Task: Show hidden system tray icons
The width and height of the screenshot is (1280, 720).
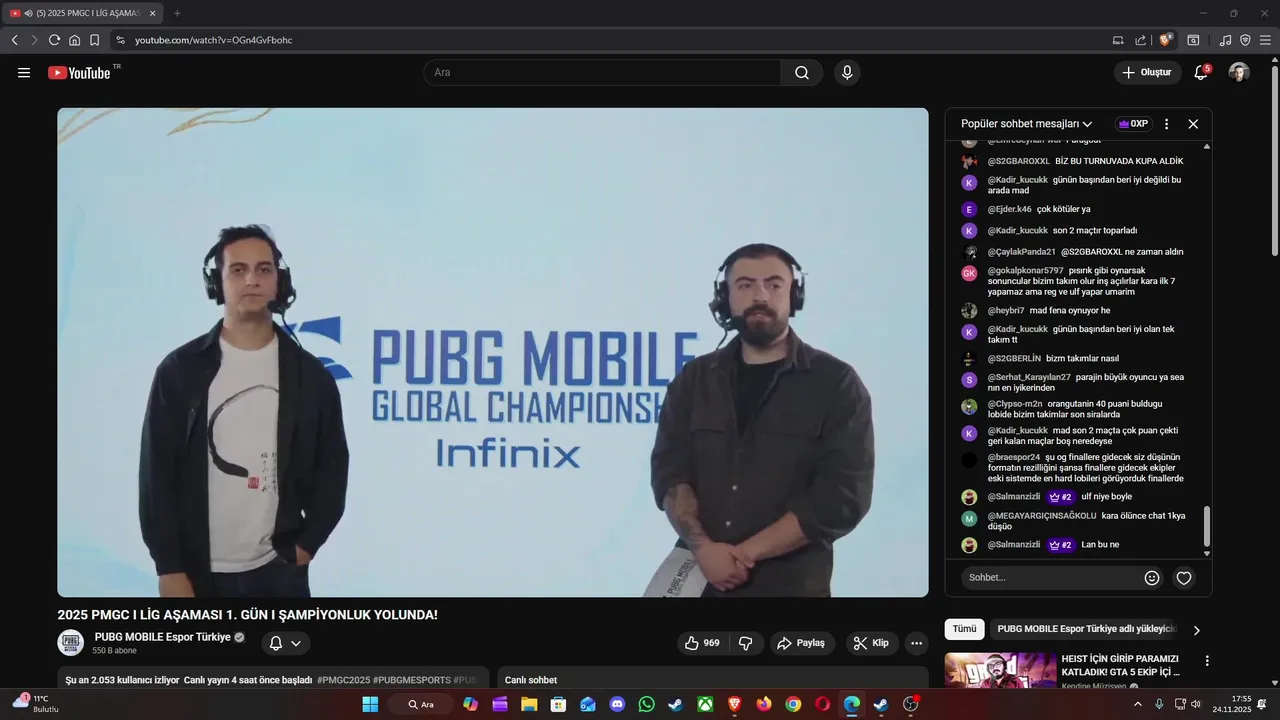Action: coord(1137,704)
